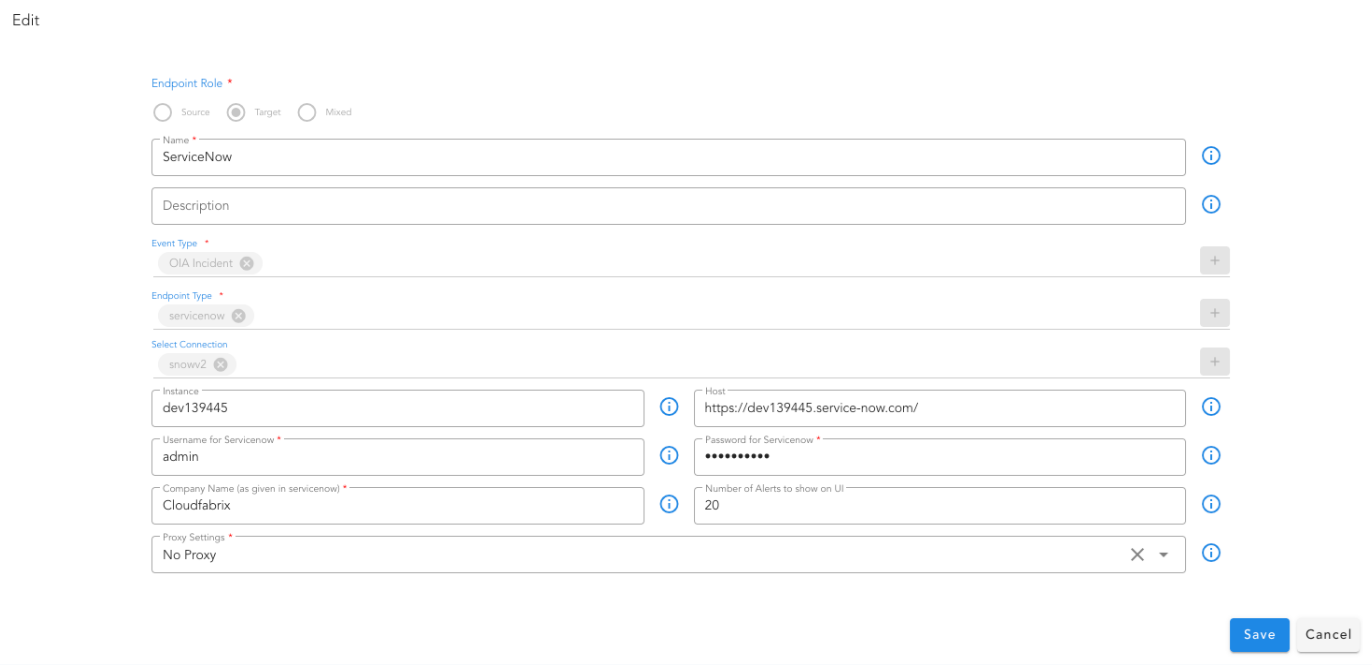This screenshot has width=1372, height=665.
Task: Remove the snowv2 connection chip
Action: [221, 365]
